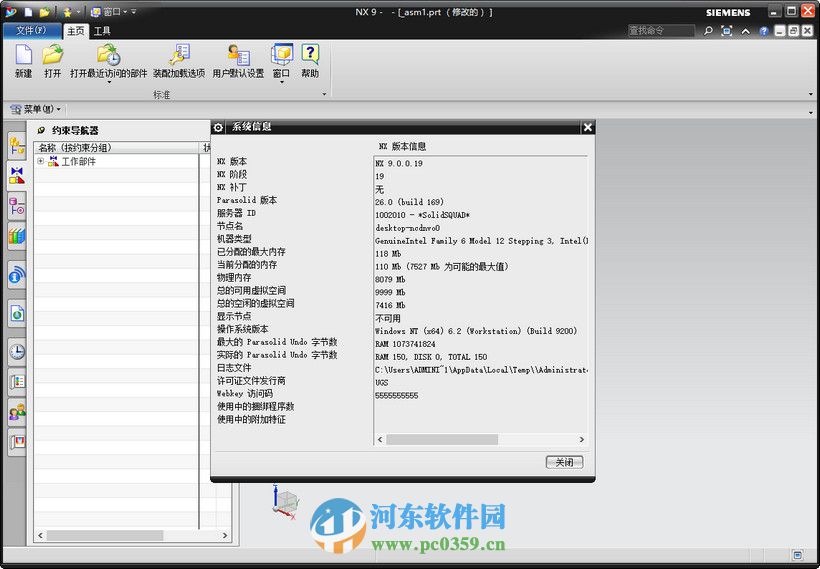820x569 pixels.
Task: Click the node name desktop-ncdnvo0
Action: click(x=407, y=228)
